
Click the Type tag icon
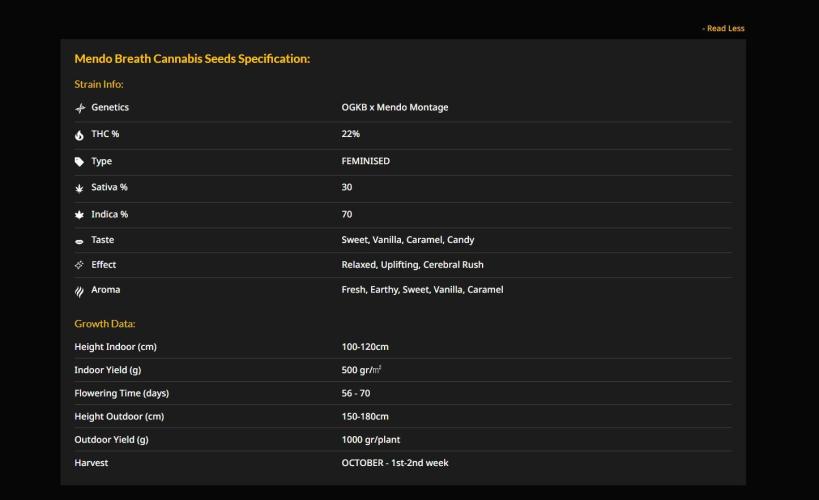click(x=80, y=161)
